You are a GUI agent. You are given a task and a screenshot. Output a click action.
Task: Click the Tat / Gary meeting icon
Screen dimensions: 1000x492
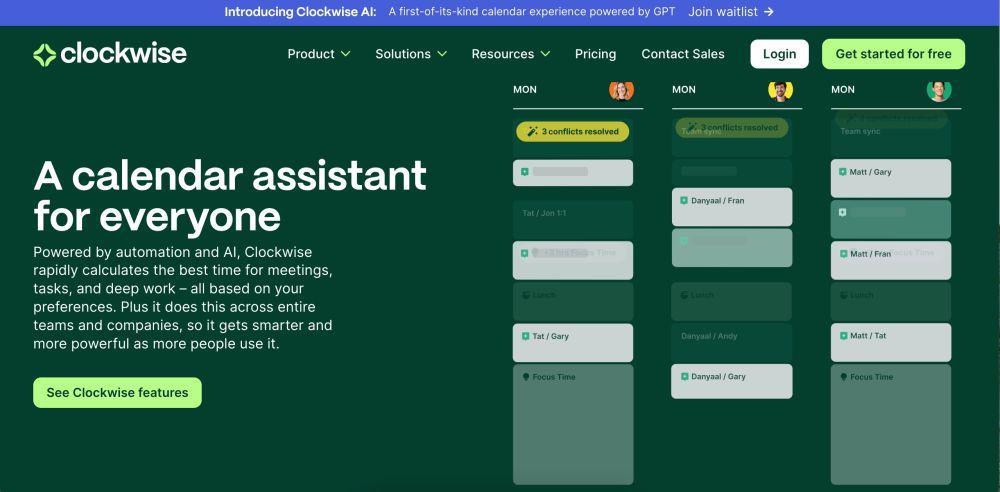click(525, 336)
